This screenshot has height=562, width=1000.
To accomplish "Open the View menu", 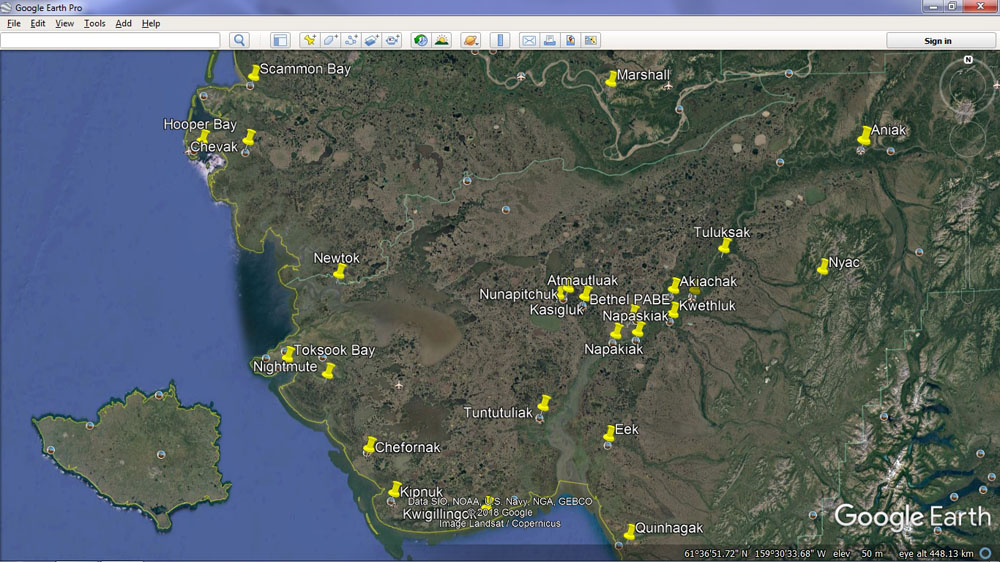I will click(64, 24).
